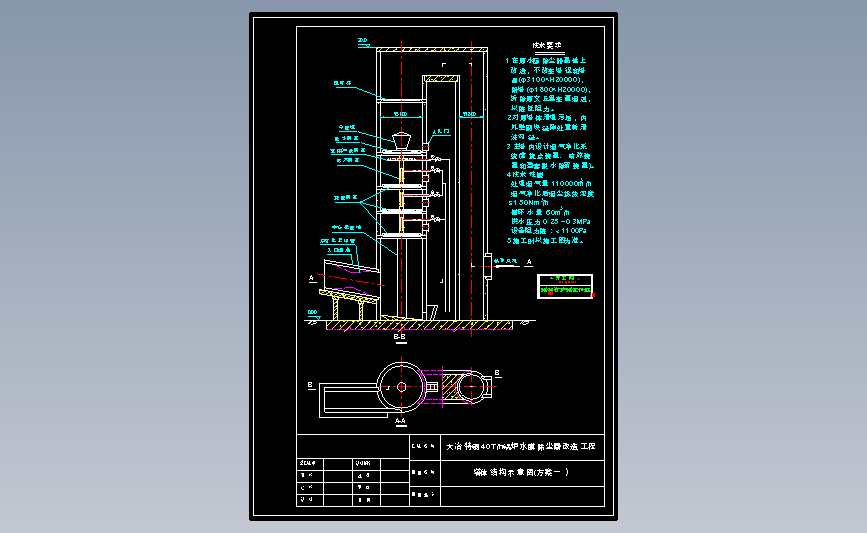This screenshot has height=533, width=867.
Task: Click the <1100Pa equipment resistance line
Action: [x=549, y=231]
